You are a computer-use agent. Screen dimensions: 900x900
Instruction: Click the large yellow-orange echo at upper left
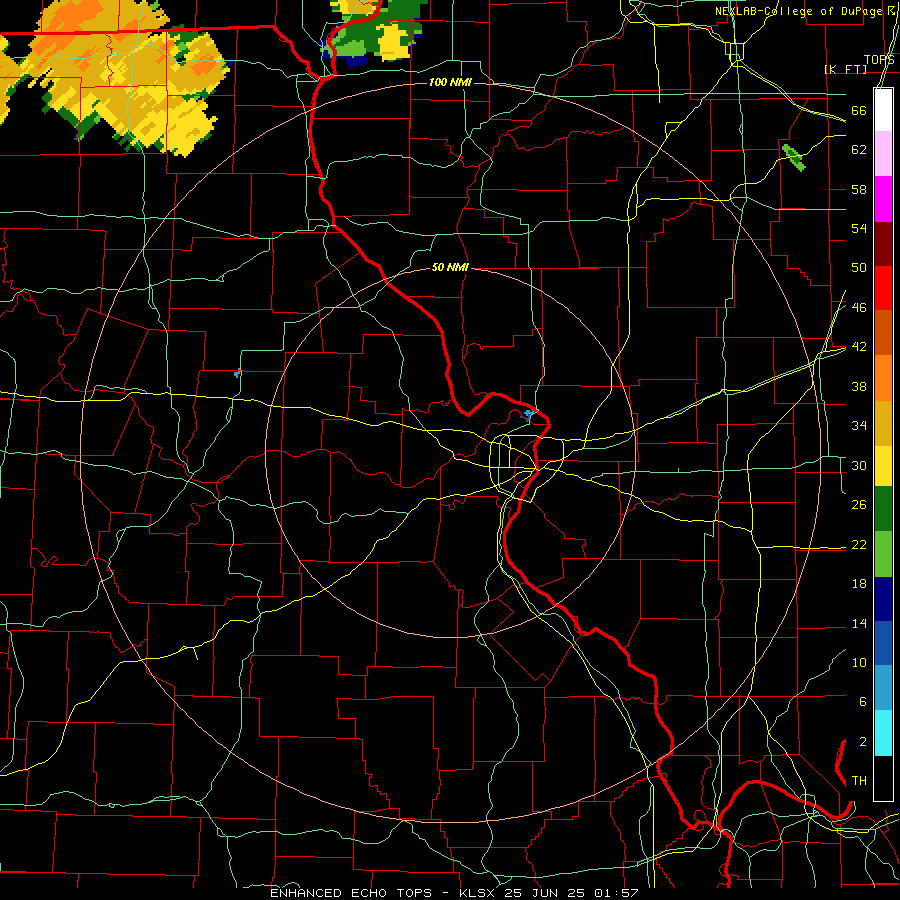point(121,75)
